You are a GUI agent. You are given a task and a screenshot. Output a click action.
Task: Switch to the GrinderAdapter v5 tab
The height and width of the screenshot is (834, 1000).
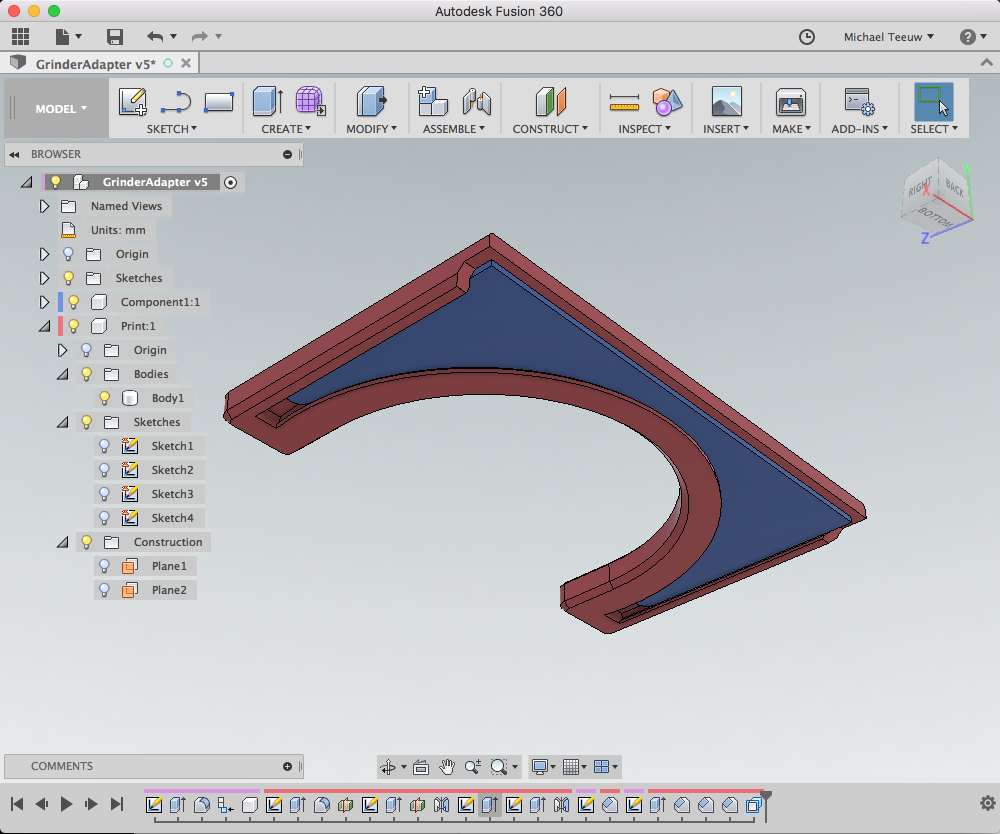tap(95, 64)
